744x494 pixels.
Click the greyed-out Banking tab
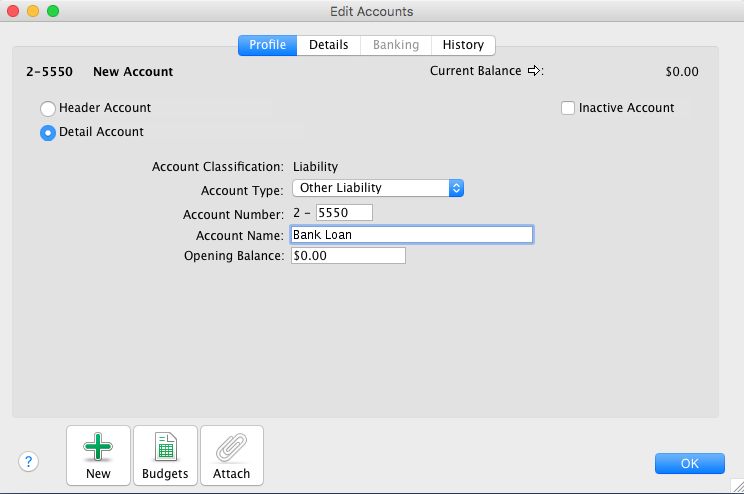tap(395, 45)
